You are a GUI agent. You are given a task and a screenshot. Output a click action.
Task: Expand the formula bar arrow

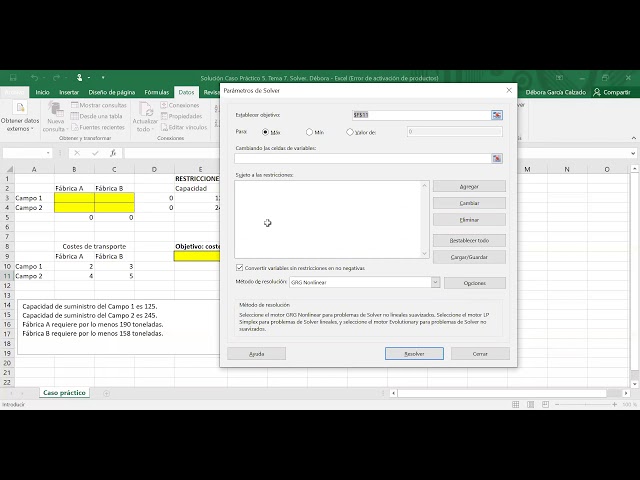click(x=633, y=153)
